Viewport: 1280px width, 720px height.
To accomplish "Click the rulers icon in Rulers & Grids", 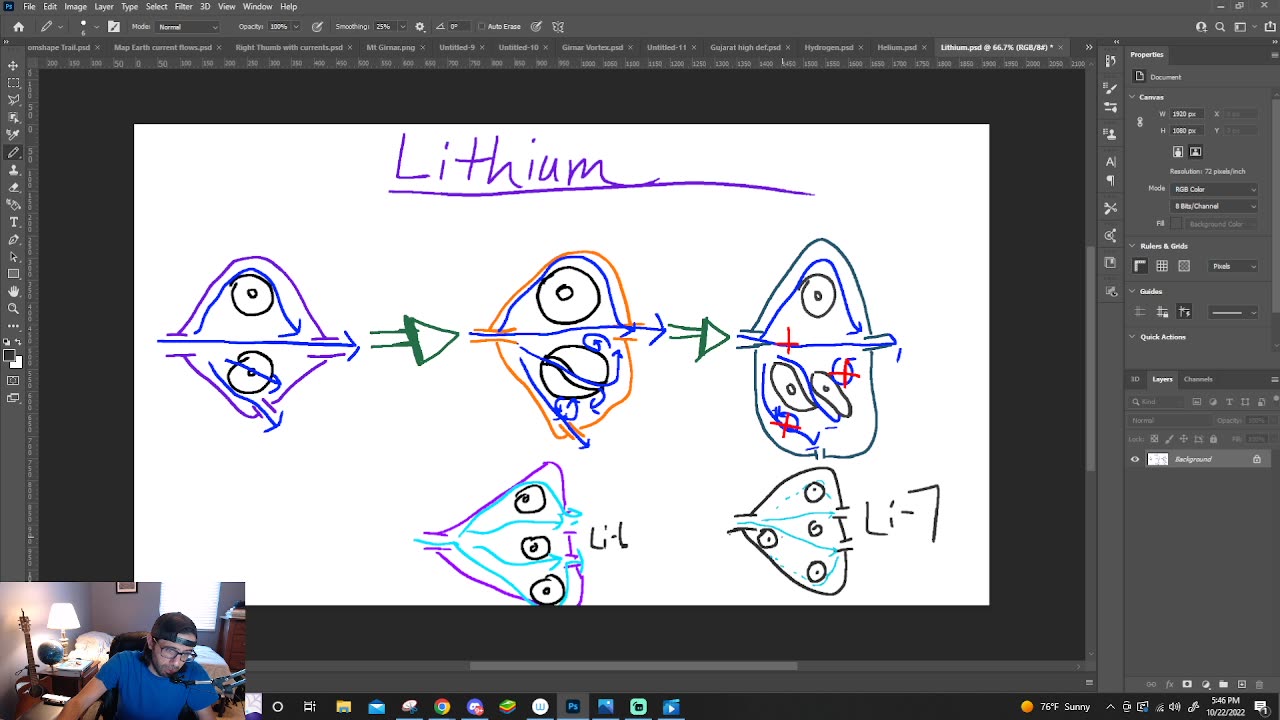I will coord(1140,266).
